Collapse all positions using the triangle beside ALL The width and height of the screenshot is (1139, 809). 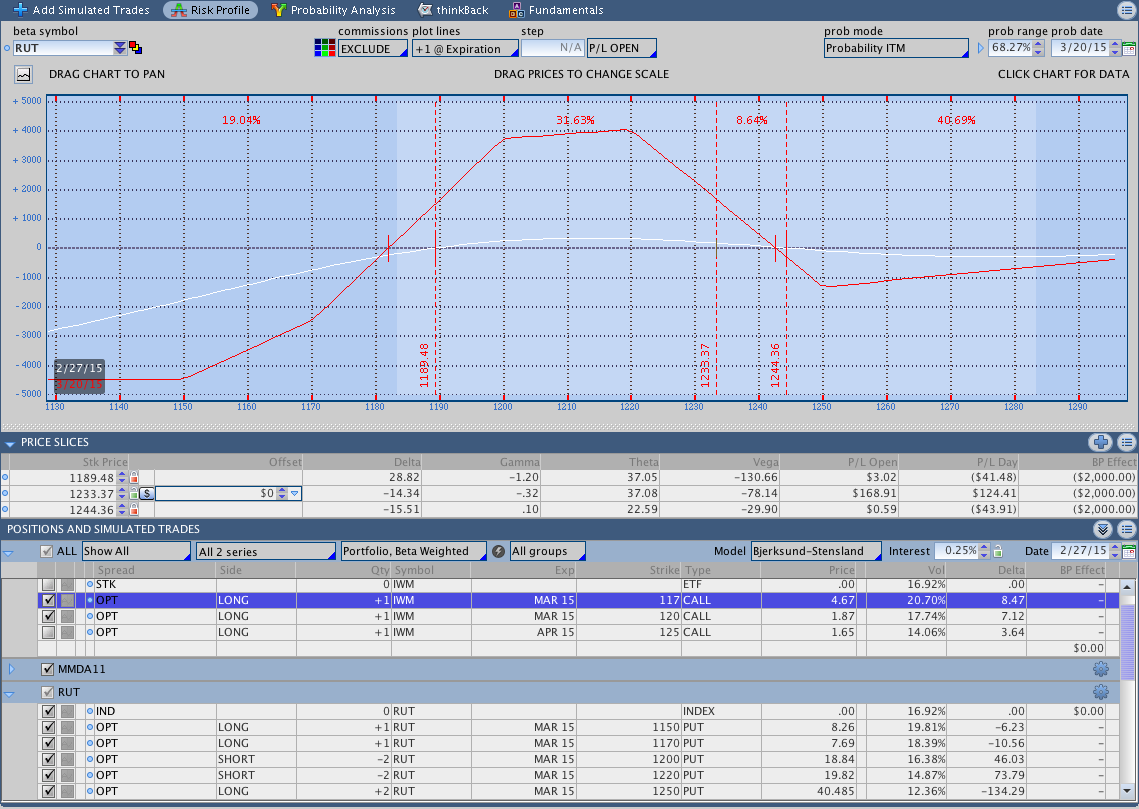[9, 552]
